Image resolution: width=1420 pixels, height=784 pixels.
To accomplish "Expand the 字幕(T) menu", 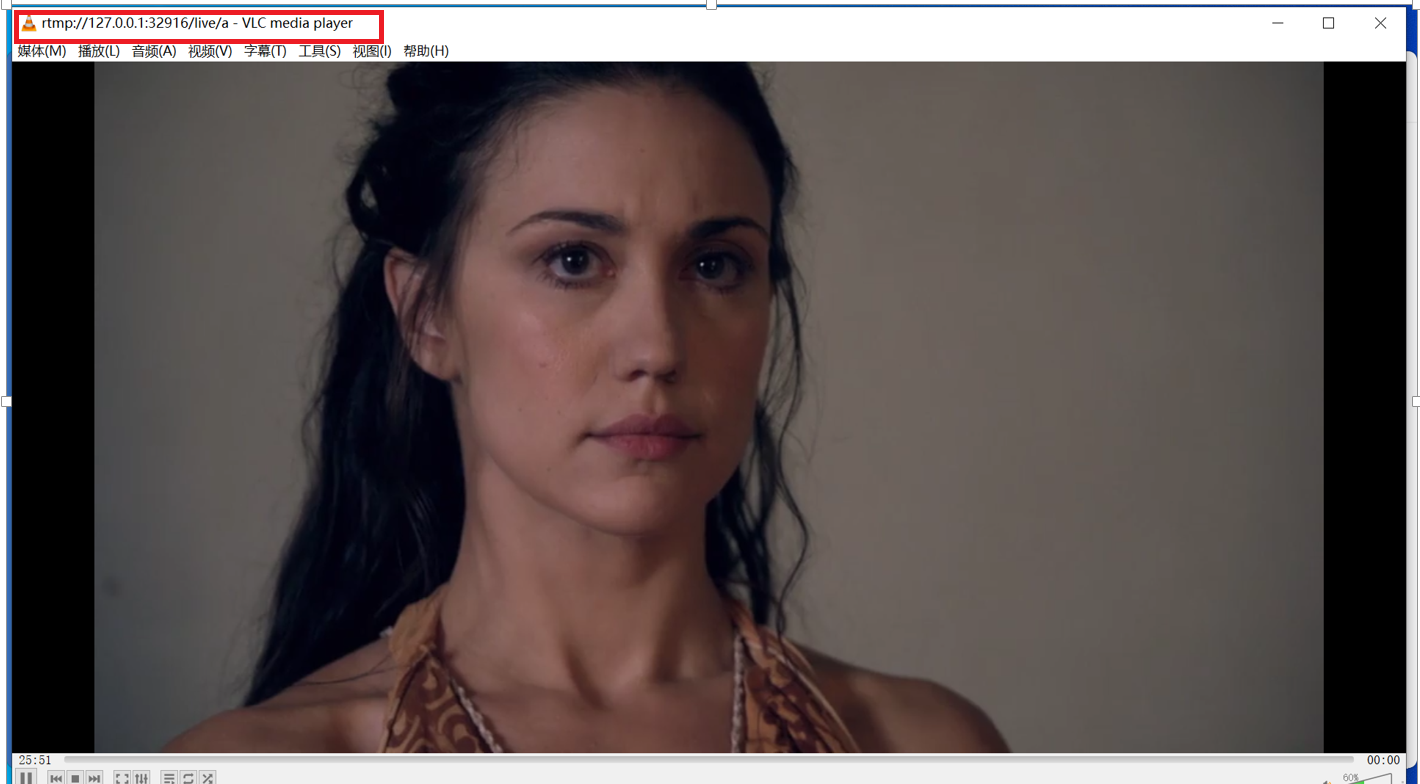I will click(x=265, y=51).
